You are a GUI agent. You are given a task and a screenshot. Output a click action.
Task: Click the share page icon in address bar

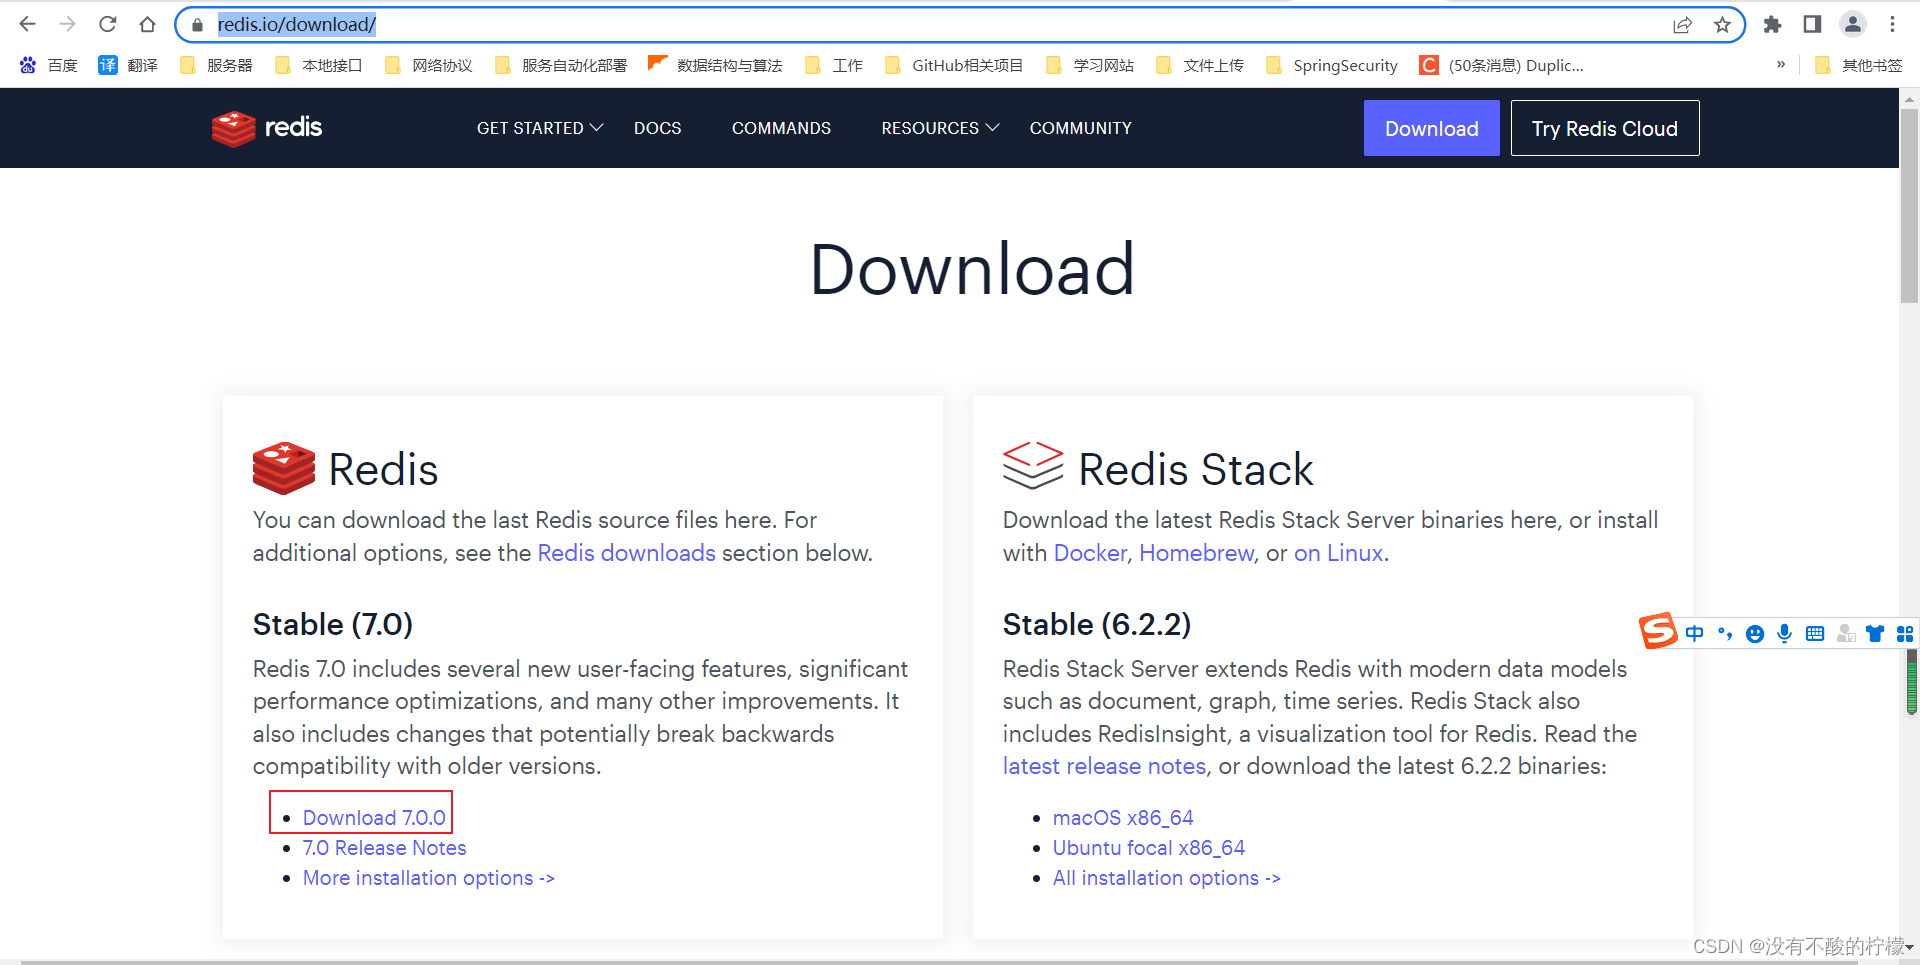[1682, 25]
